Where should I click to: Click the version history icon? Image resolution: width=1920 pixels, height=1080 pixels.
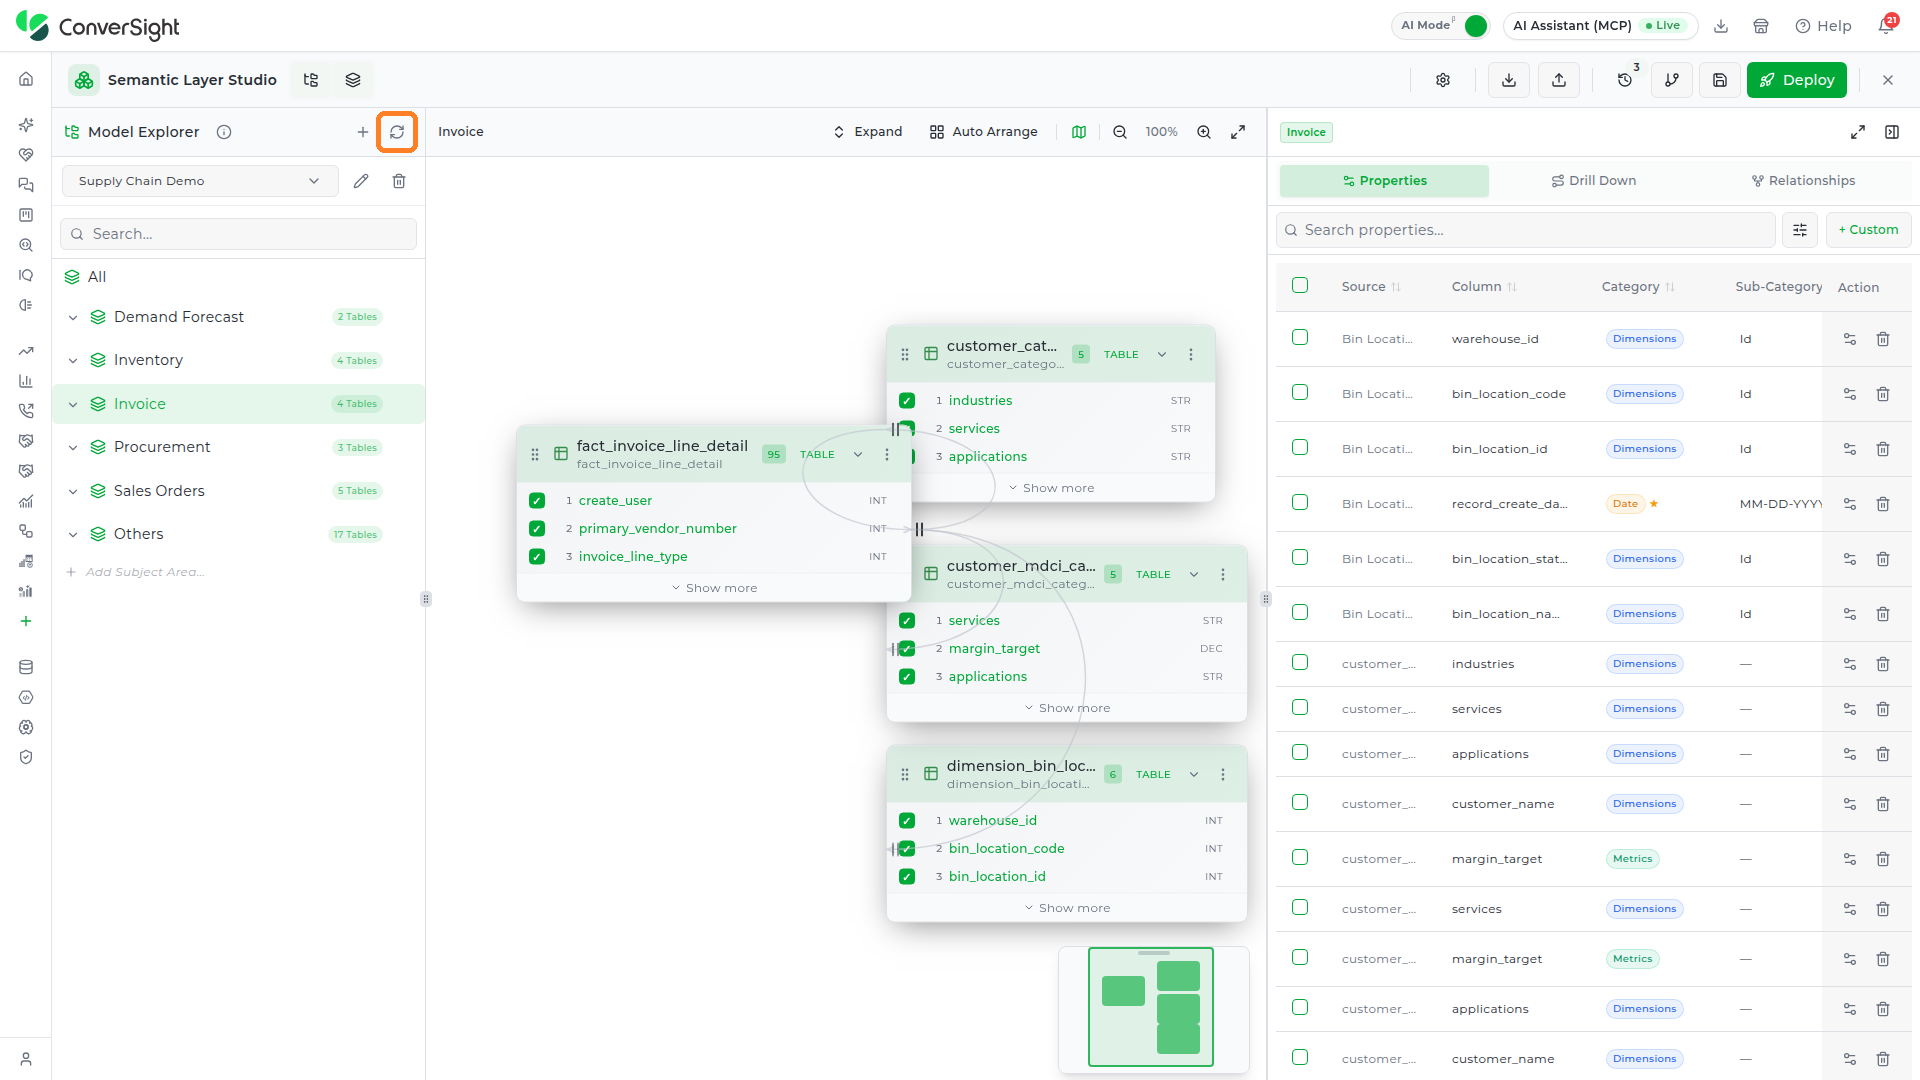pyautogui.click(x=1625, y=80)
